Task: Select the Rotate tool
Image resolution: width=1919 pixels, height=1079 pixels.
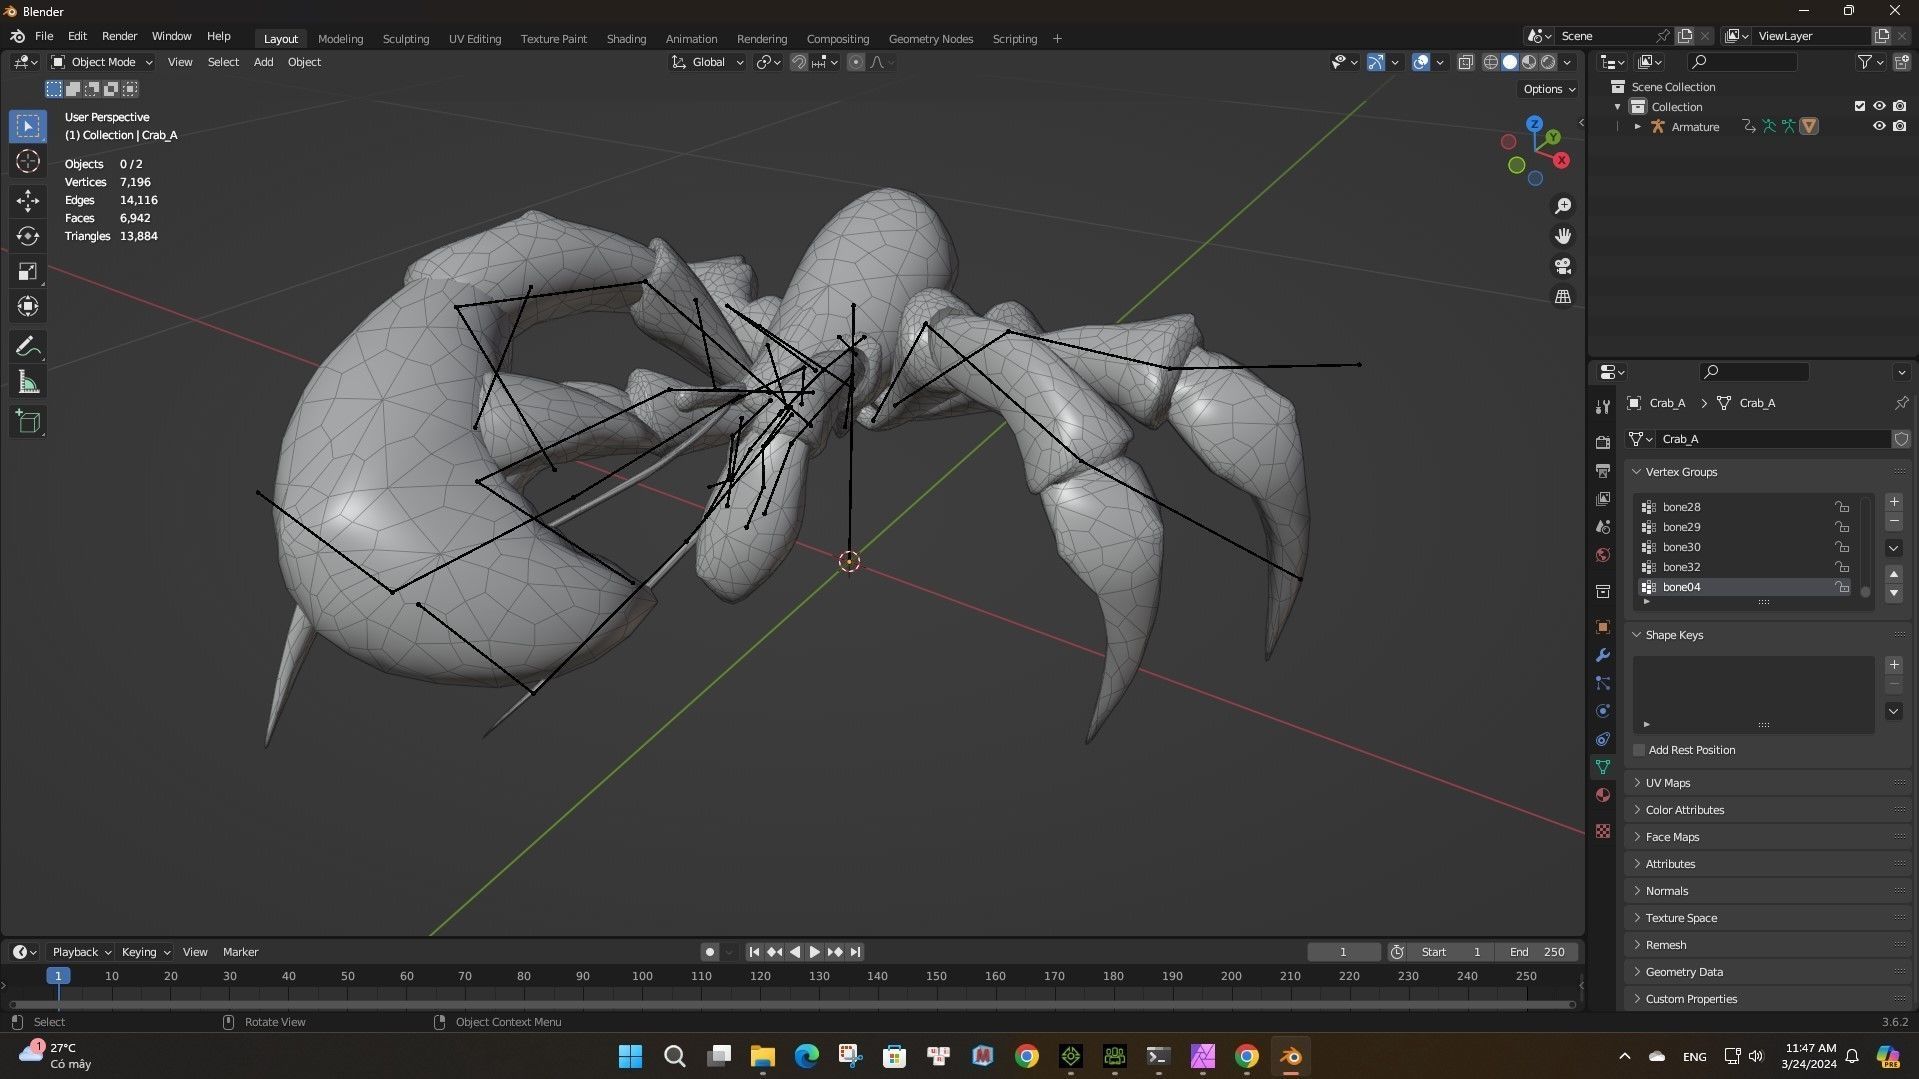Action: point(28,236)
